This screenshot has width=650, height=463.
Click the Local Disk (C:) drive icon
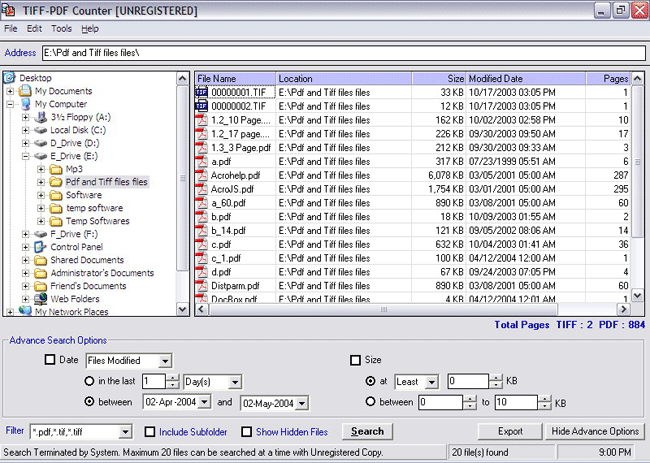tap(40, 130)
